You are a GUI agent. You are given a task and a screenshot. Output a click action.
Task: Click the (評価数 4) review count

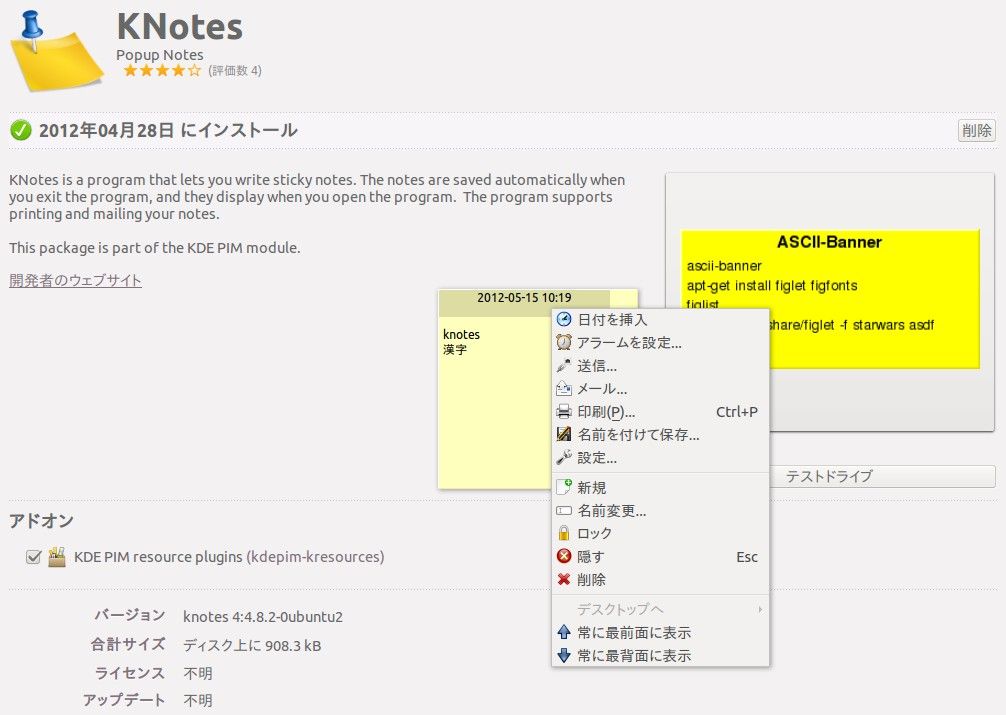click(235, 71)
